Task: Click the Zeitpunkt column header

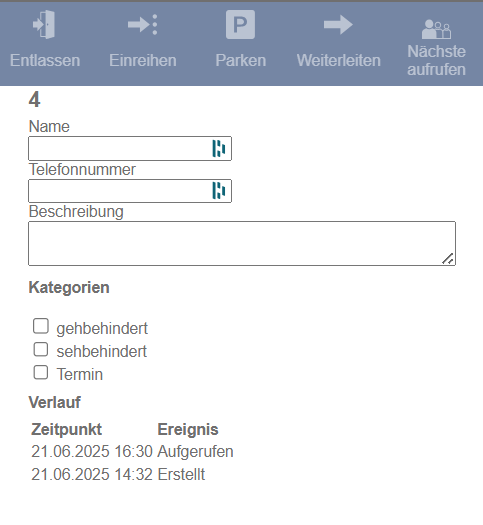Action: coord(66,429)
